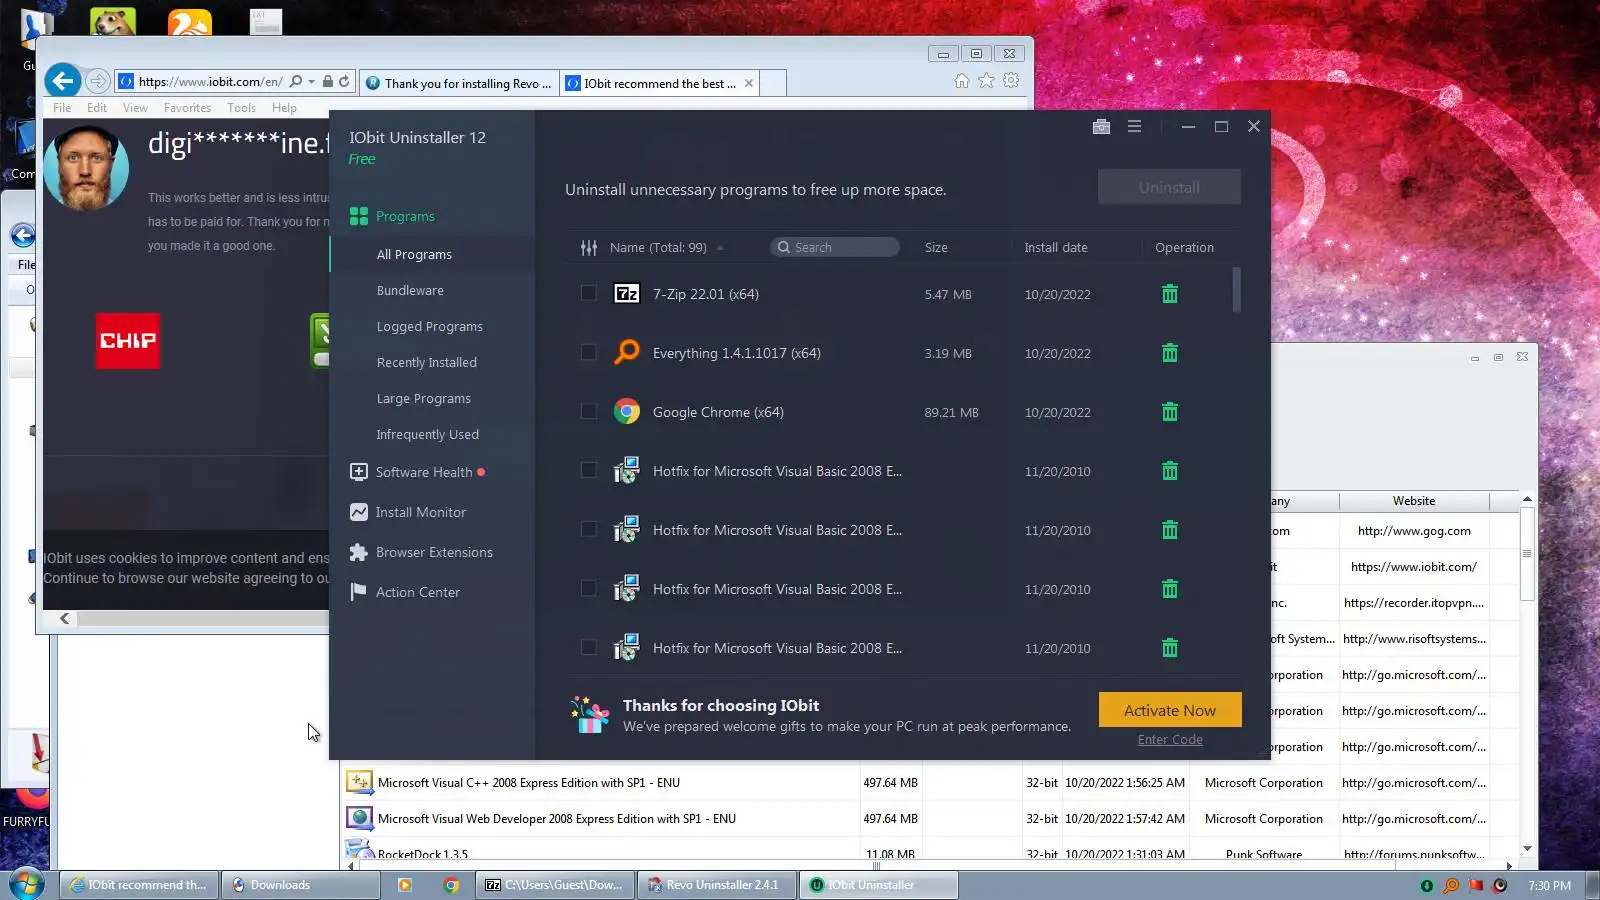Viewport: 1600px width, 900px height.
Task: Open the column filter settings icon
Action: tap(589, 247)
